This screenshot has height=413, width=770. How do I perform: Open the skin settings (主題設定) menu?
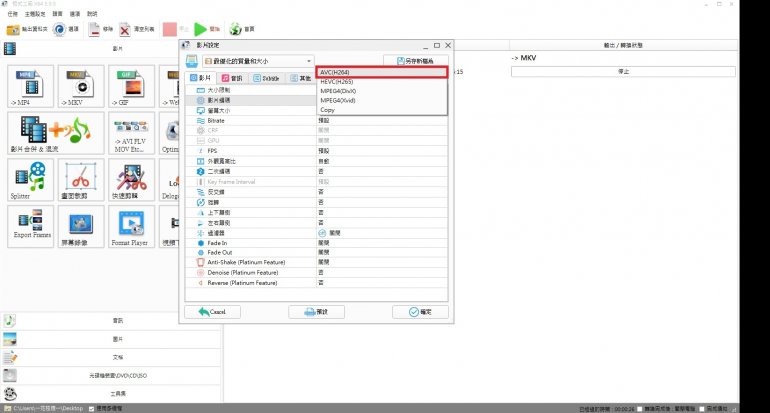point(35,14)
